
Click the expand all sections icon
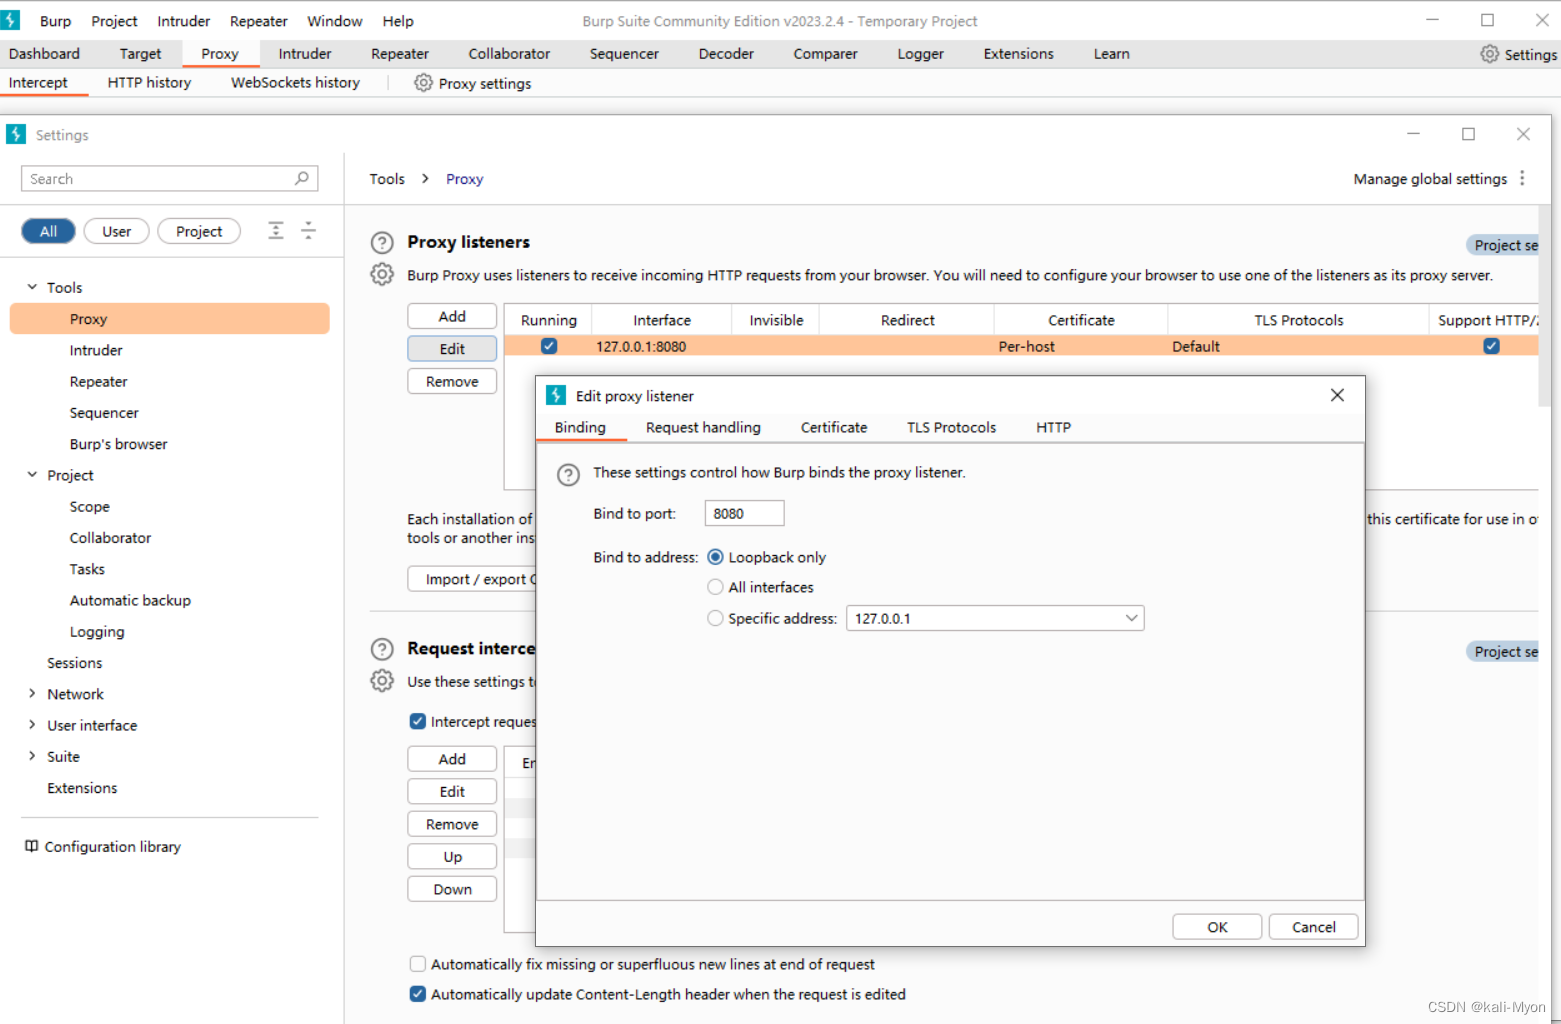(x=276, y=231)
